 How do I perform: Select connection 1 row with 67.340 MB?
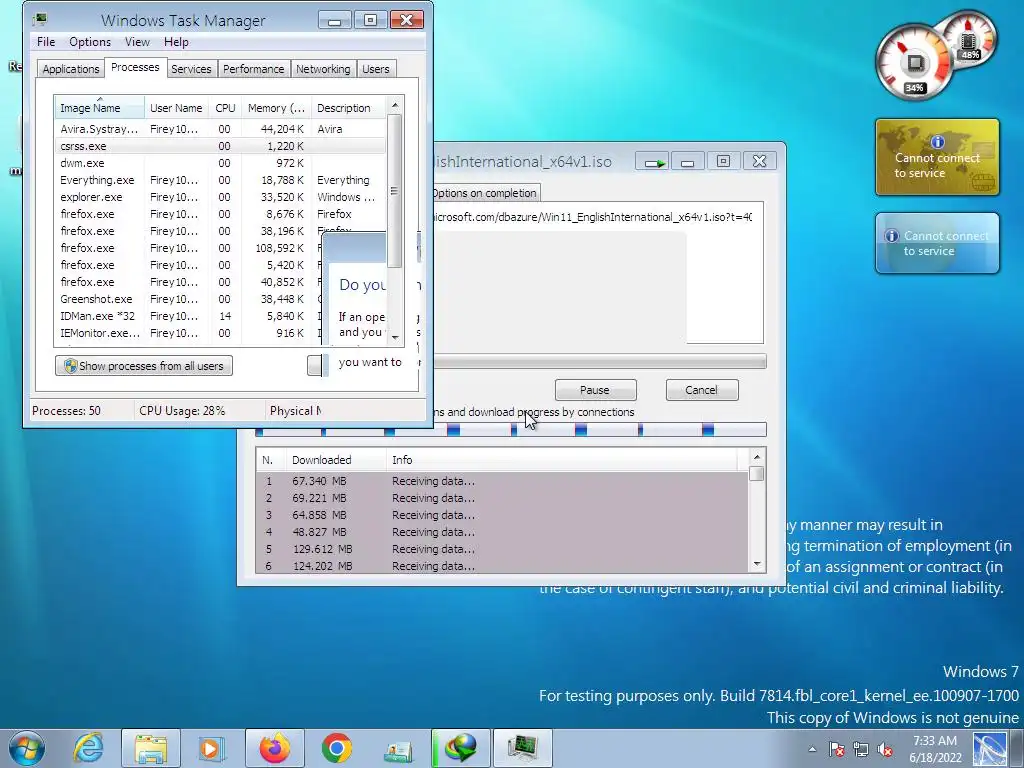(x=502, y=481)
